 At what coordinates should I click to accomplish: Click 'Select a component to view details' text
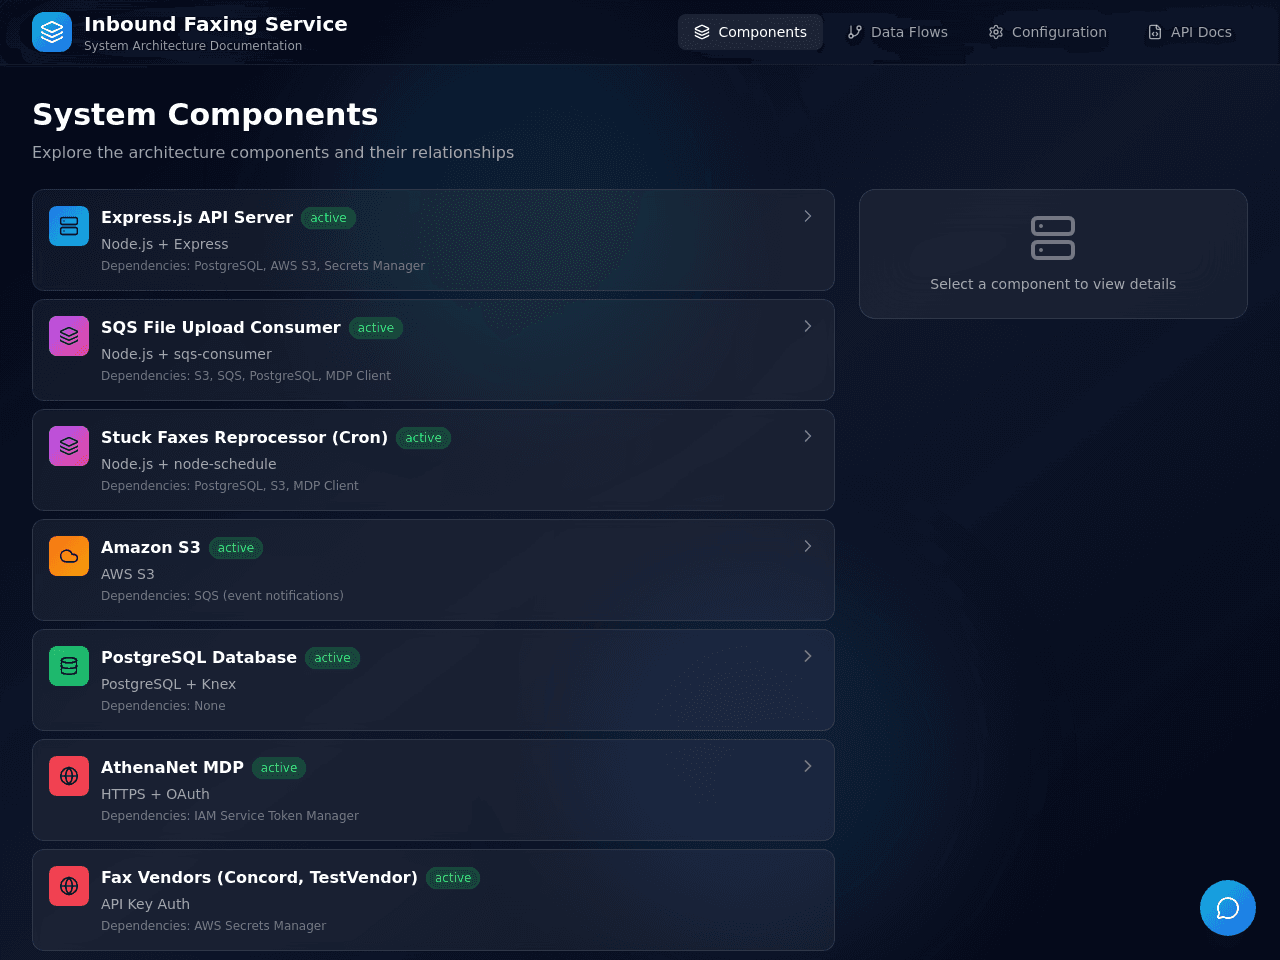pos(1053,284)
